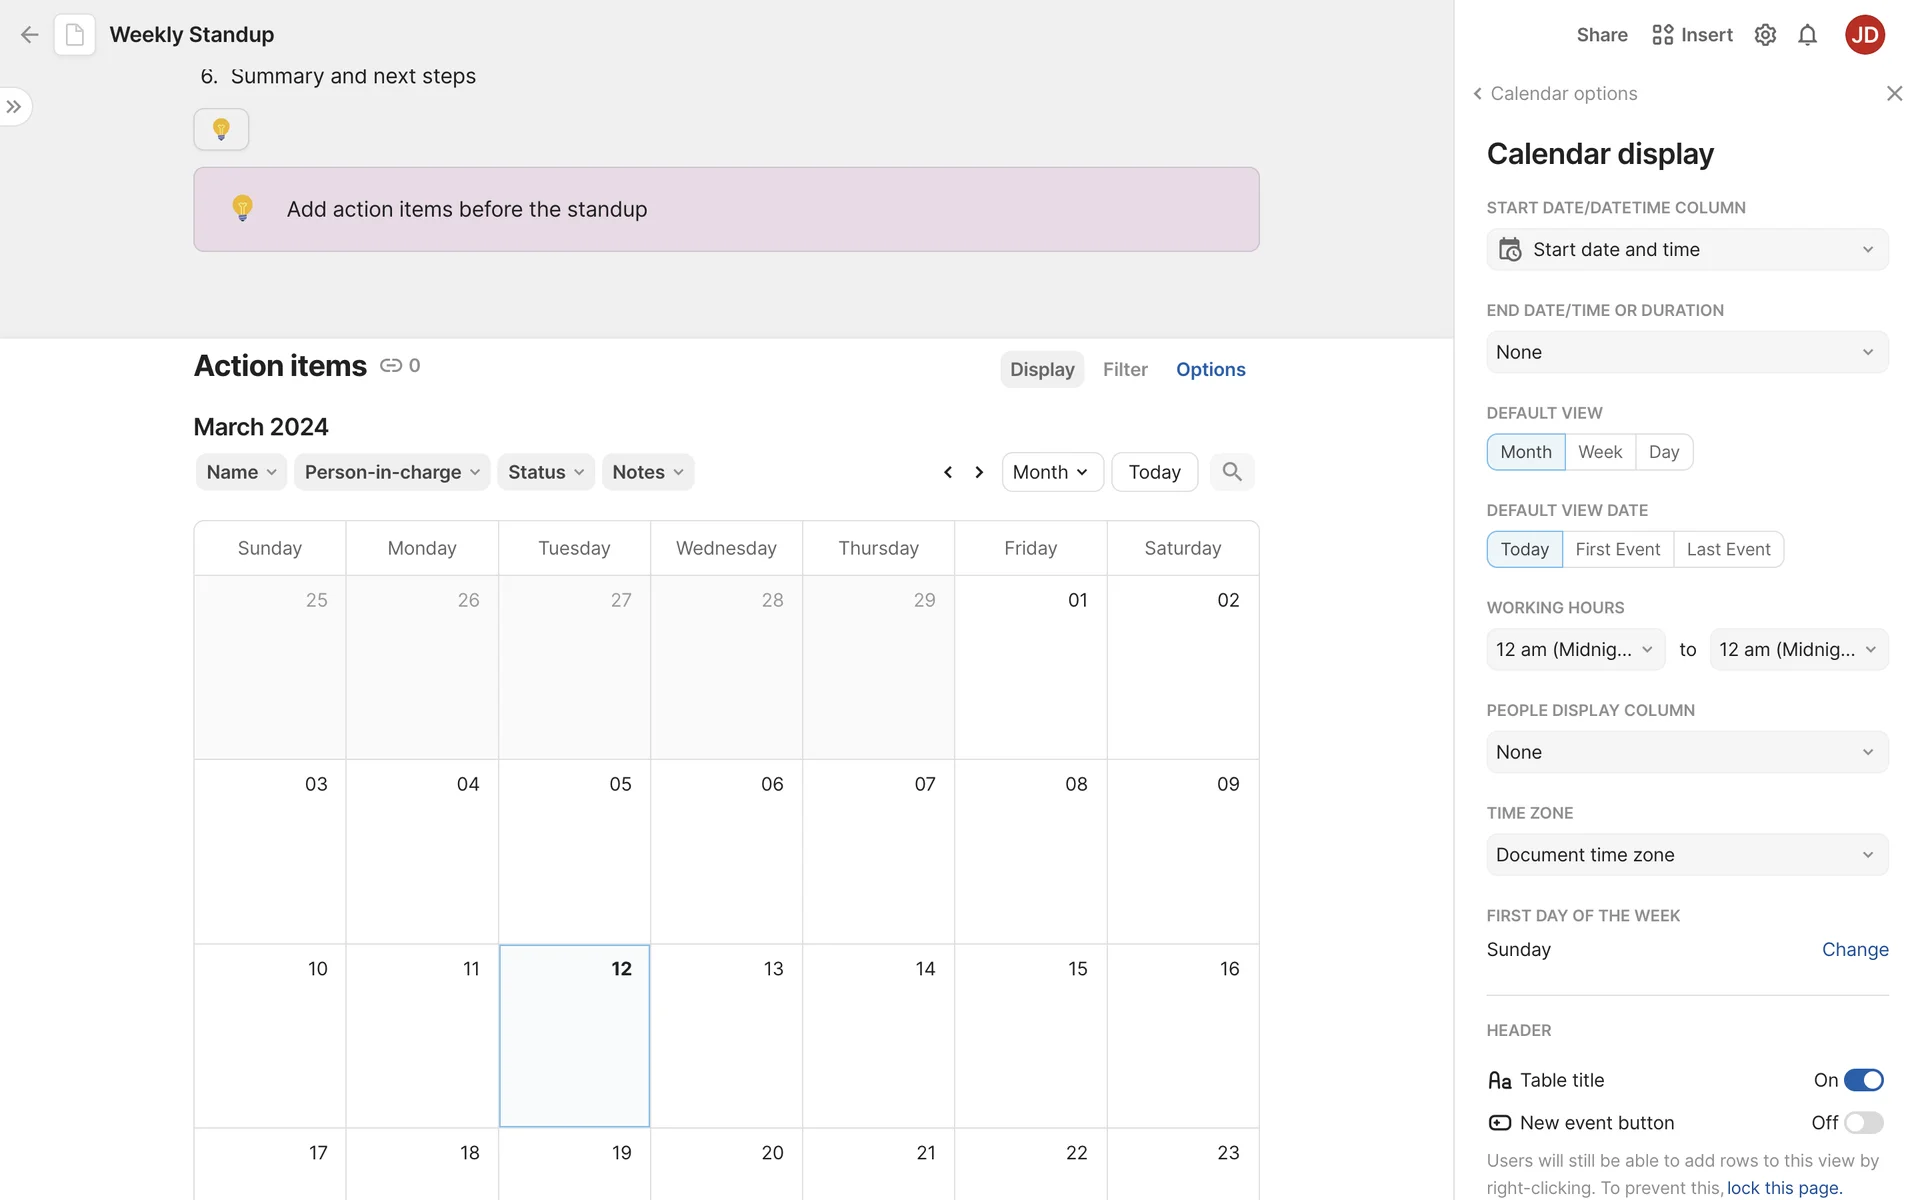Expand the Time zone dropdown
This screenshot has height=1200, width=1920.
tap(1687, 855)
